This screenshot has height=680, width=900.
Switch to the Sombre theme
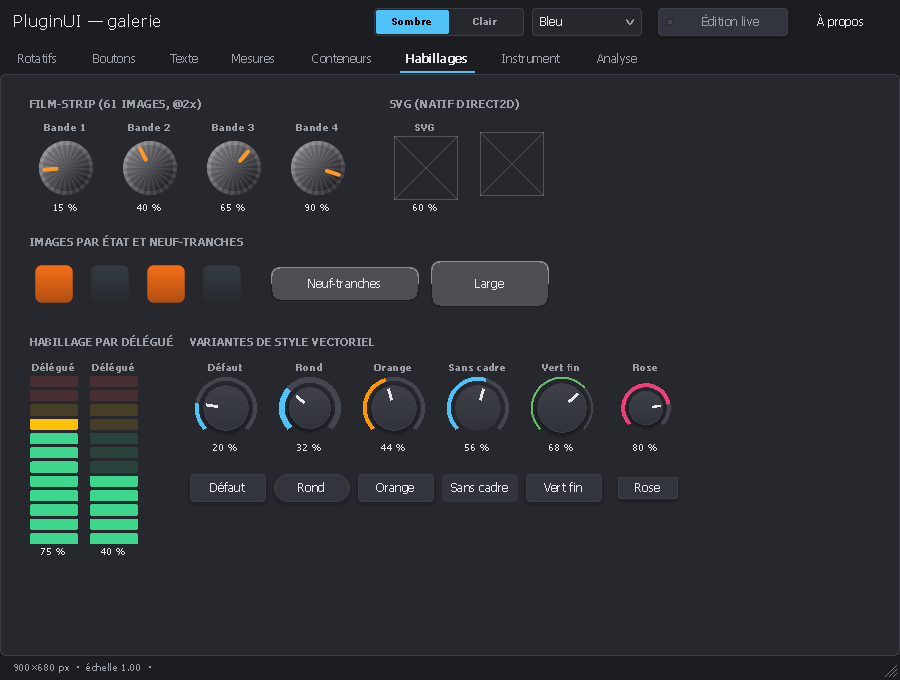pyautogui.click(x=412, y=22)
